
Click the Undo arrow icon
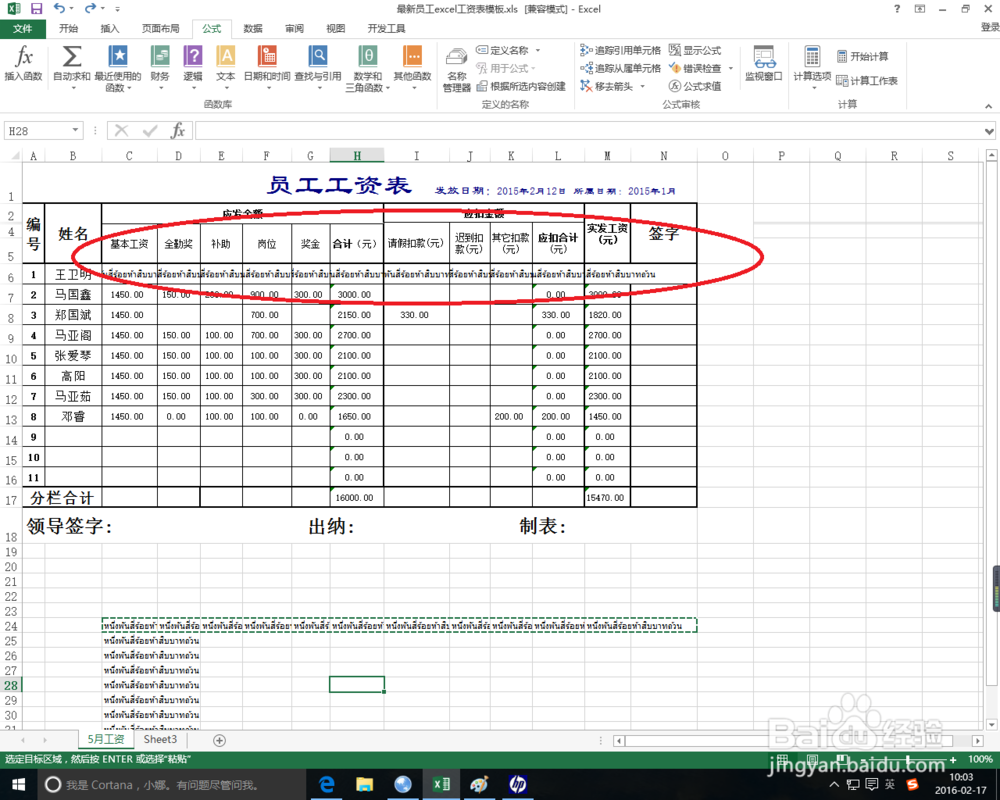tap(59, 9)
